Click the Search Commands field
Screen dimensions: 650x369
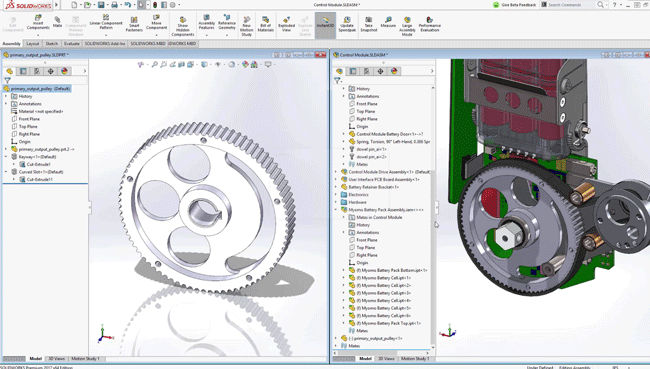coord(568,5)
